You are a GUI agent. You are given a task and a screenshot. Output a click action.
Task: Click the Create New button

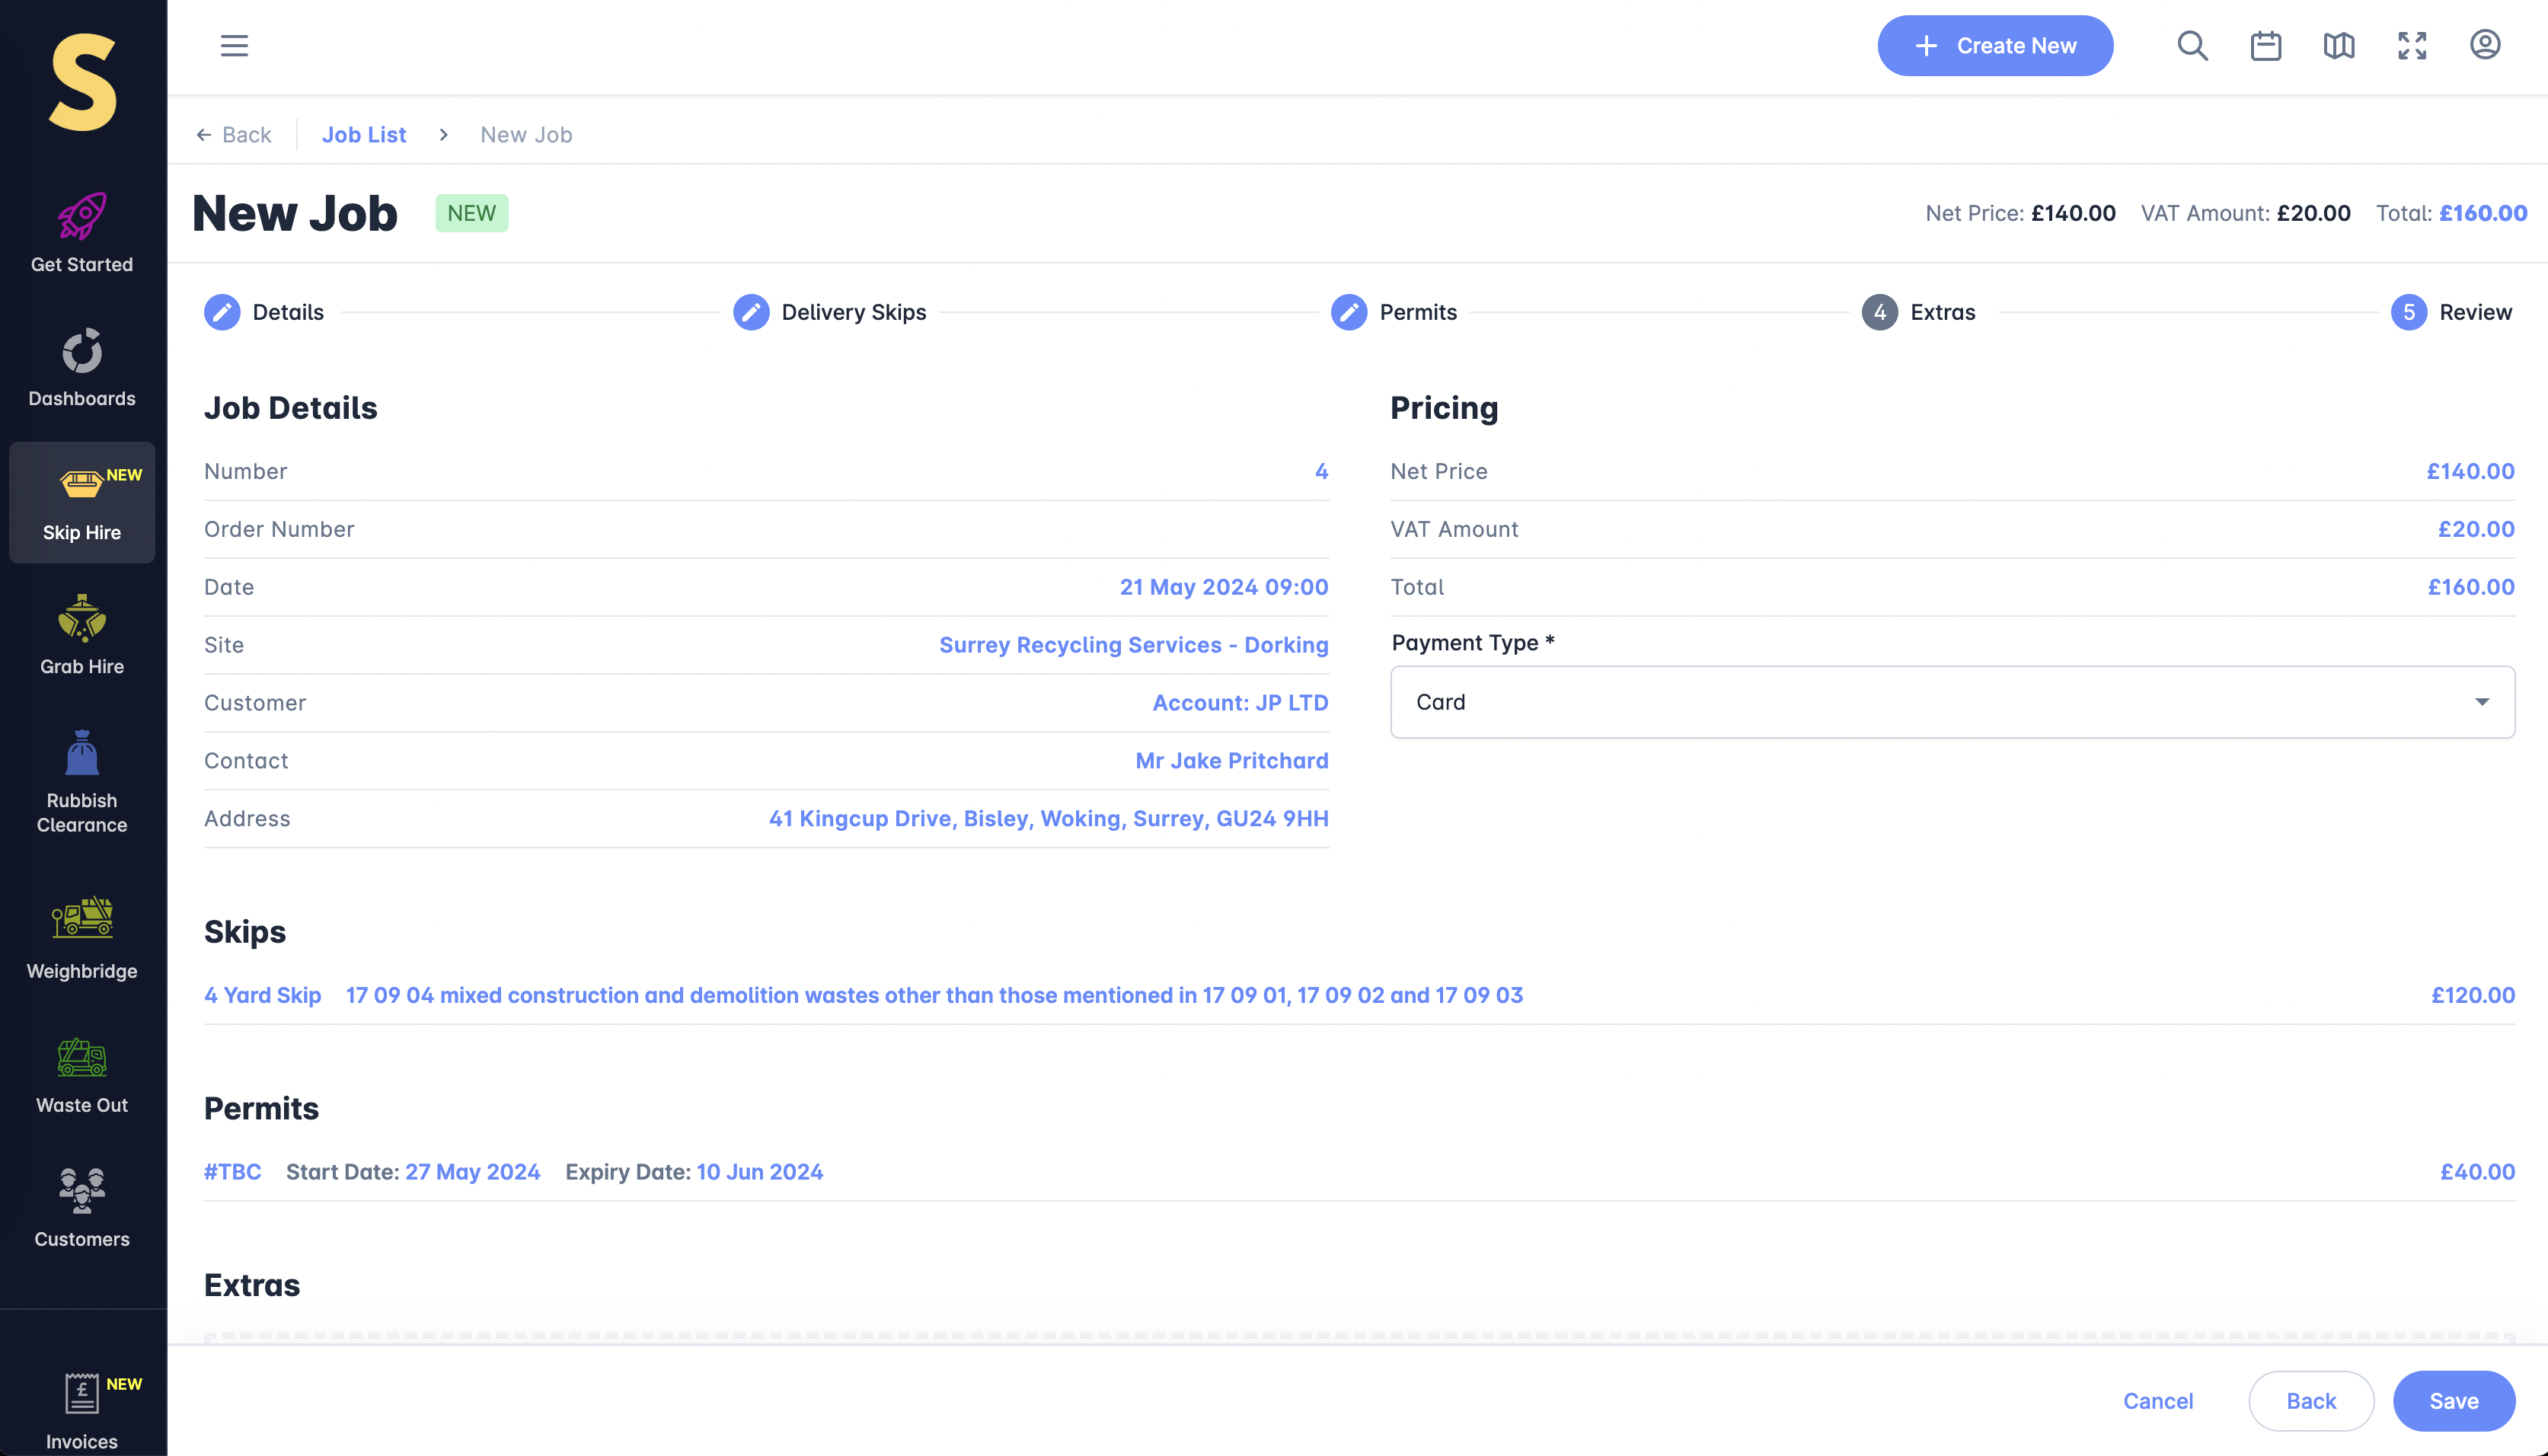tap(1994, 46)
